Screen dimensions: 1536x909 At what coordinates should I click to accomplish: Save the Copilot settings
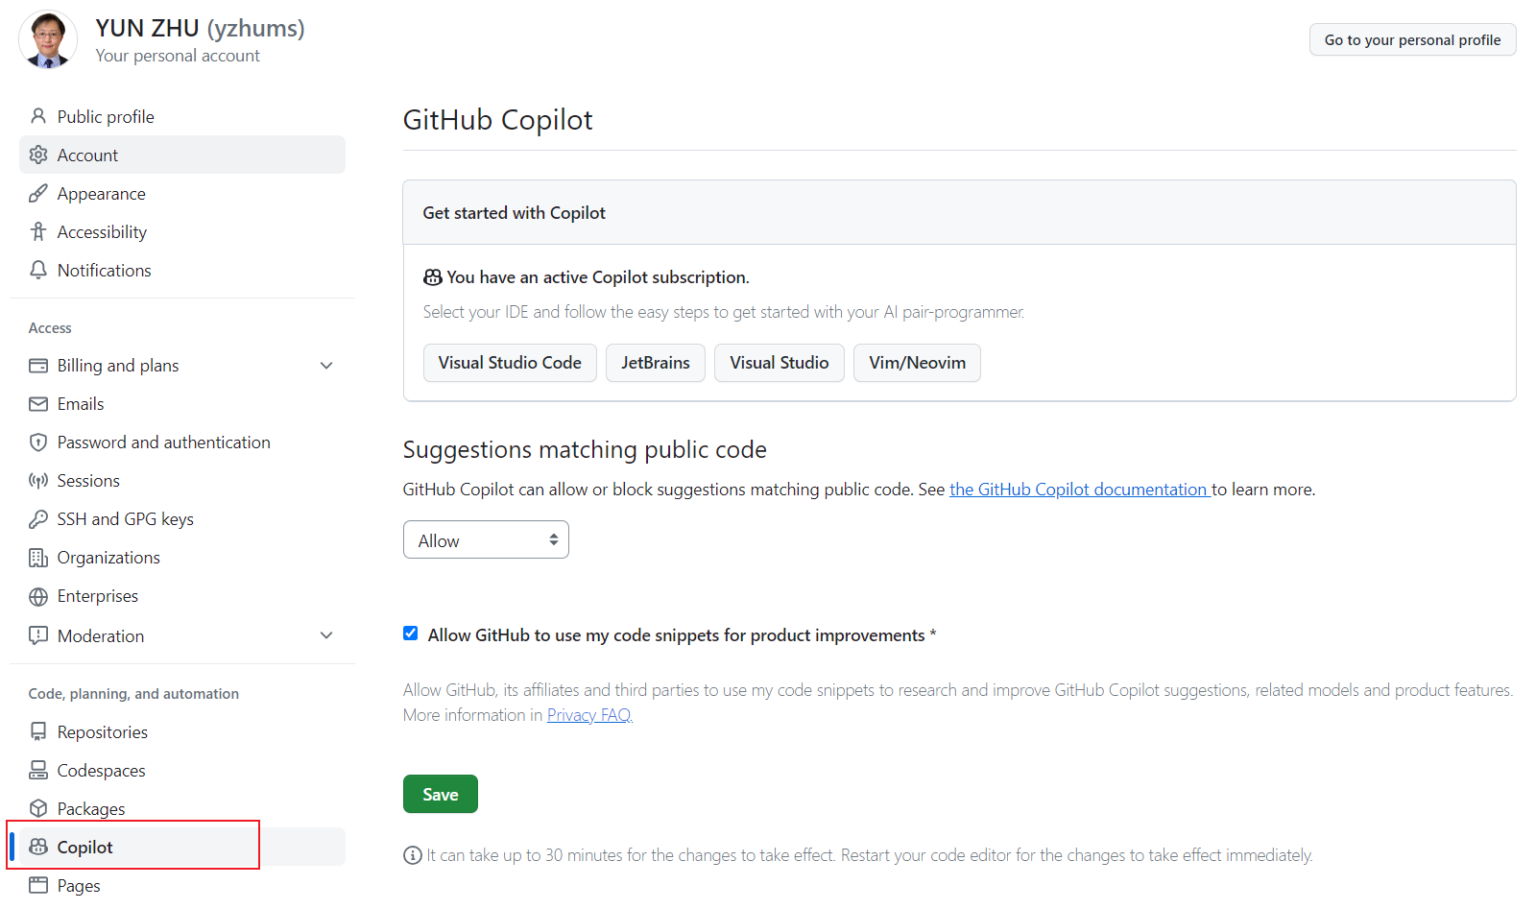tap(440, 793)
